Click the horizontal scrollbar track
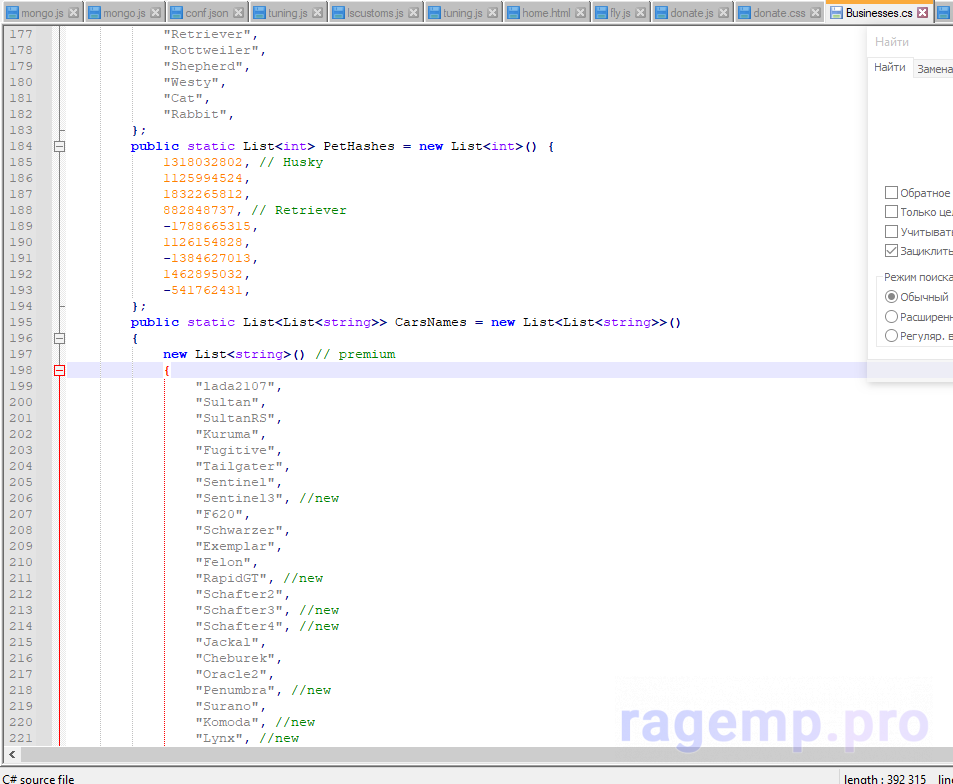 click(486, 754)
